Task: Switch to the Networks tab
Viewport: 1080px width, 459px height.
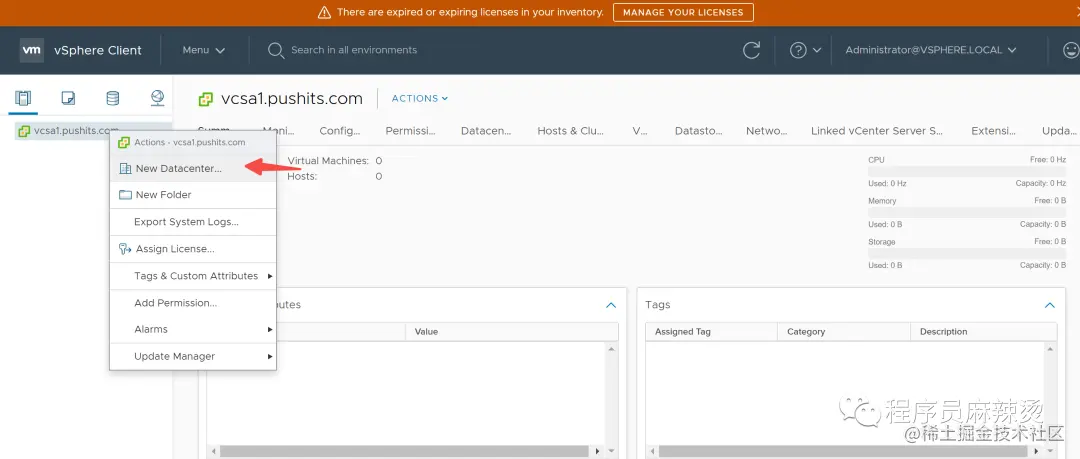Action: (766, 131)
